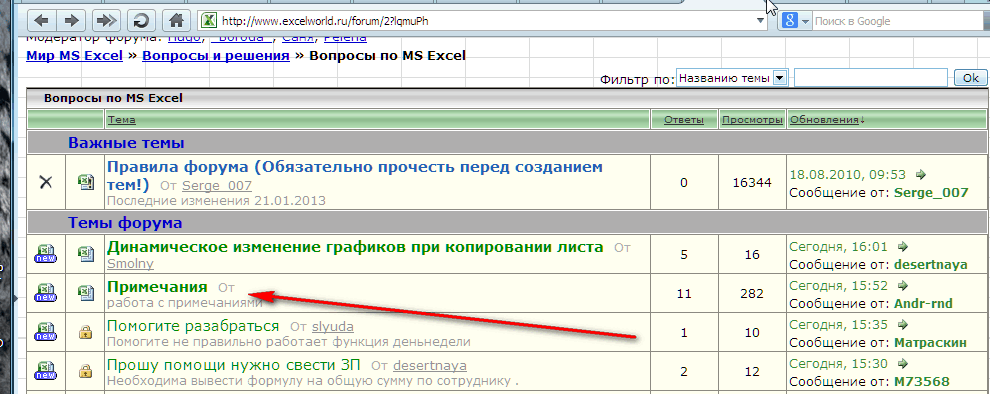Open the 'Правила форума' topic title

click(x=355, y=176)
